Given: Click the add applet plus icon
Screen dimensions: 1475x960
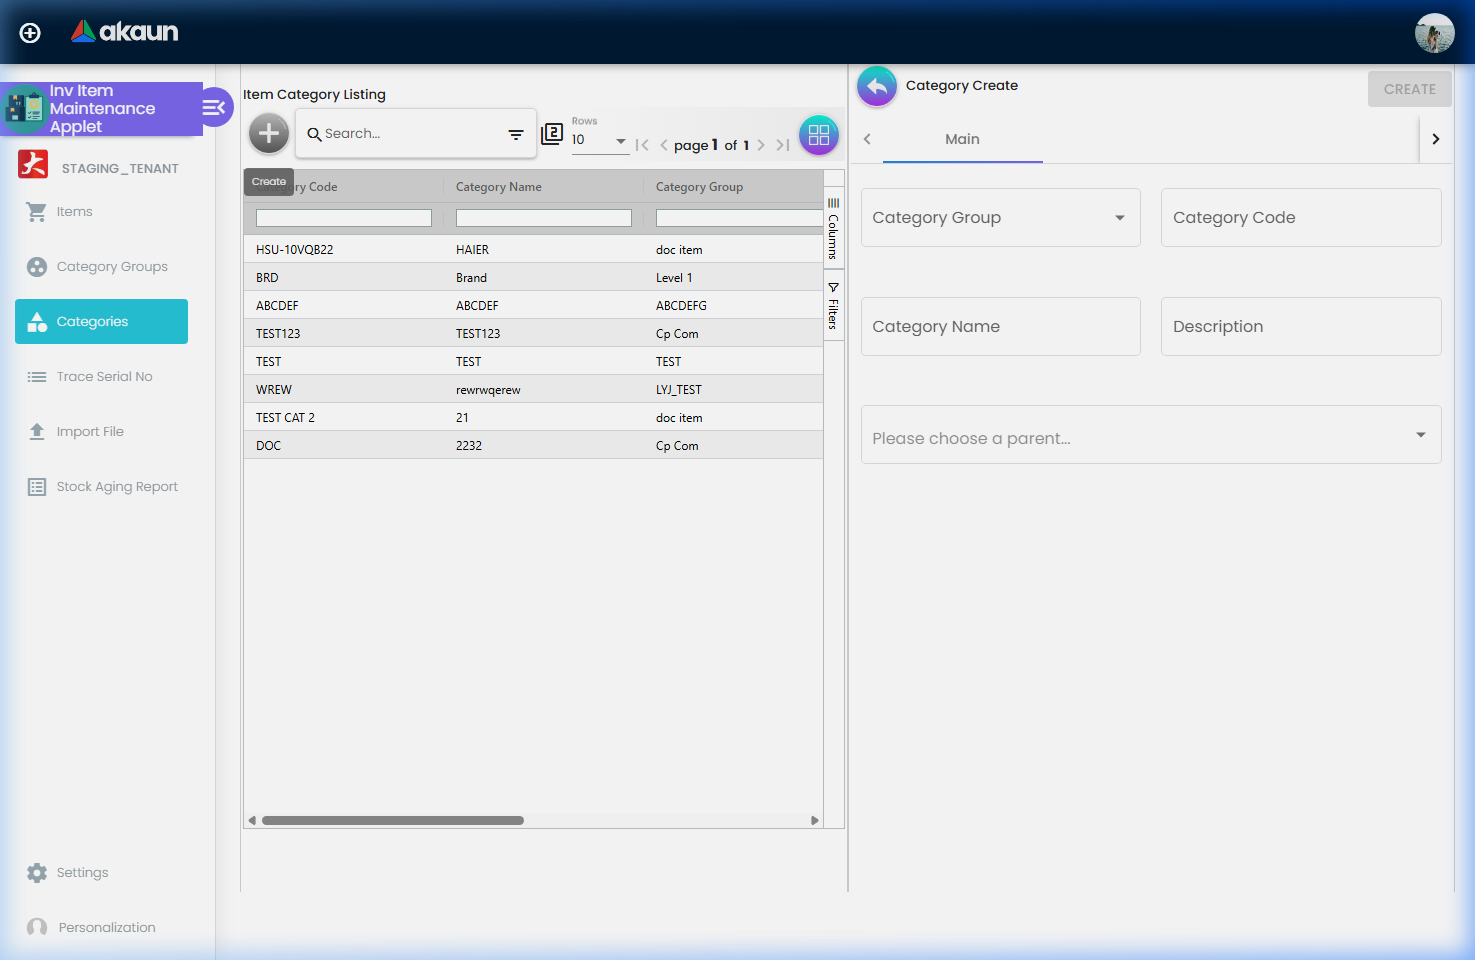Looking at the screenshot, I should coord(30,33).
